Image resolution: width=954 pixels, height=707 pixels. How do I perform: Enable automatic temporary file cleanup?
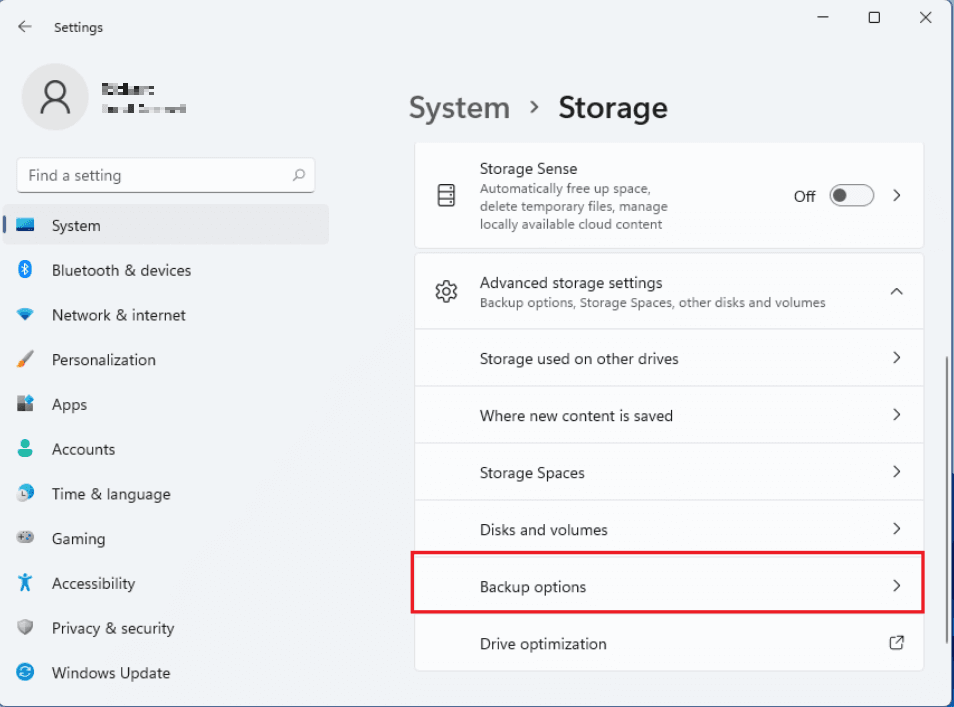(851, 196)
